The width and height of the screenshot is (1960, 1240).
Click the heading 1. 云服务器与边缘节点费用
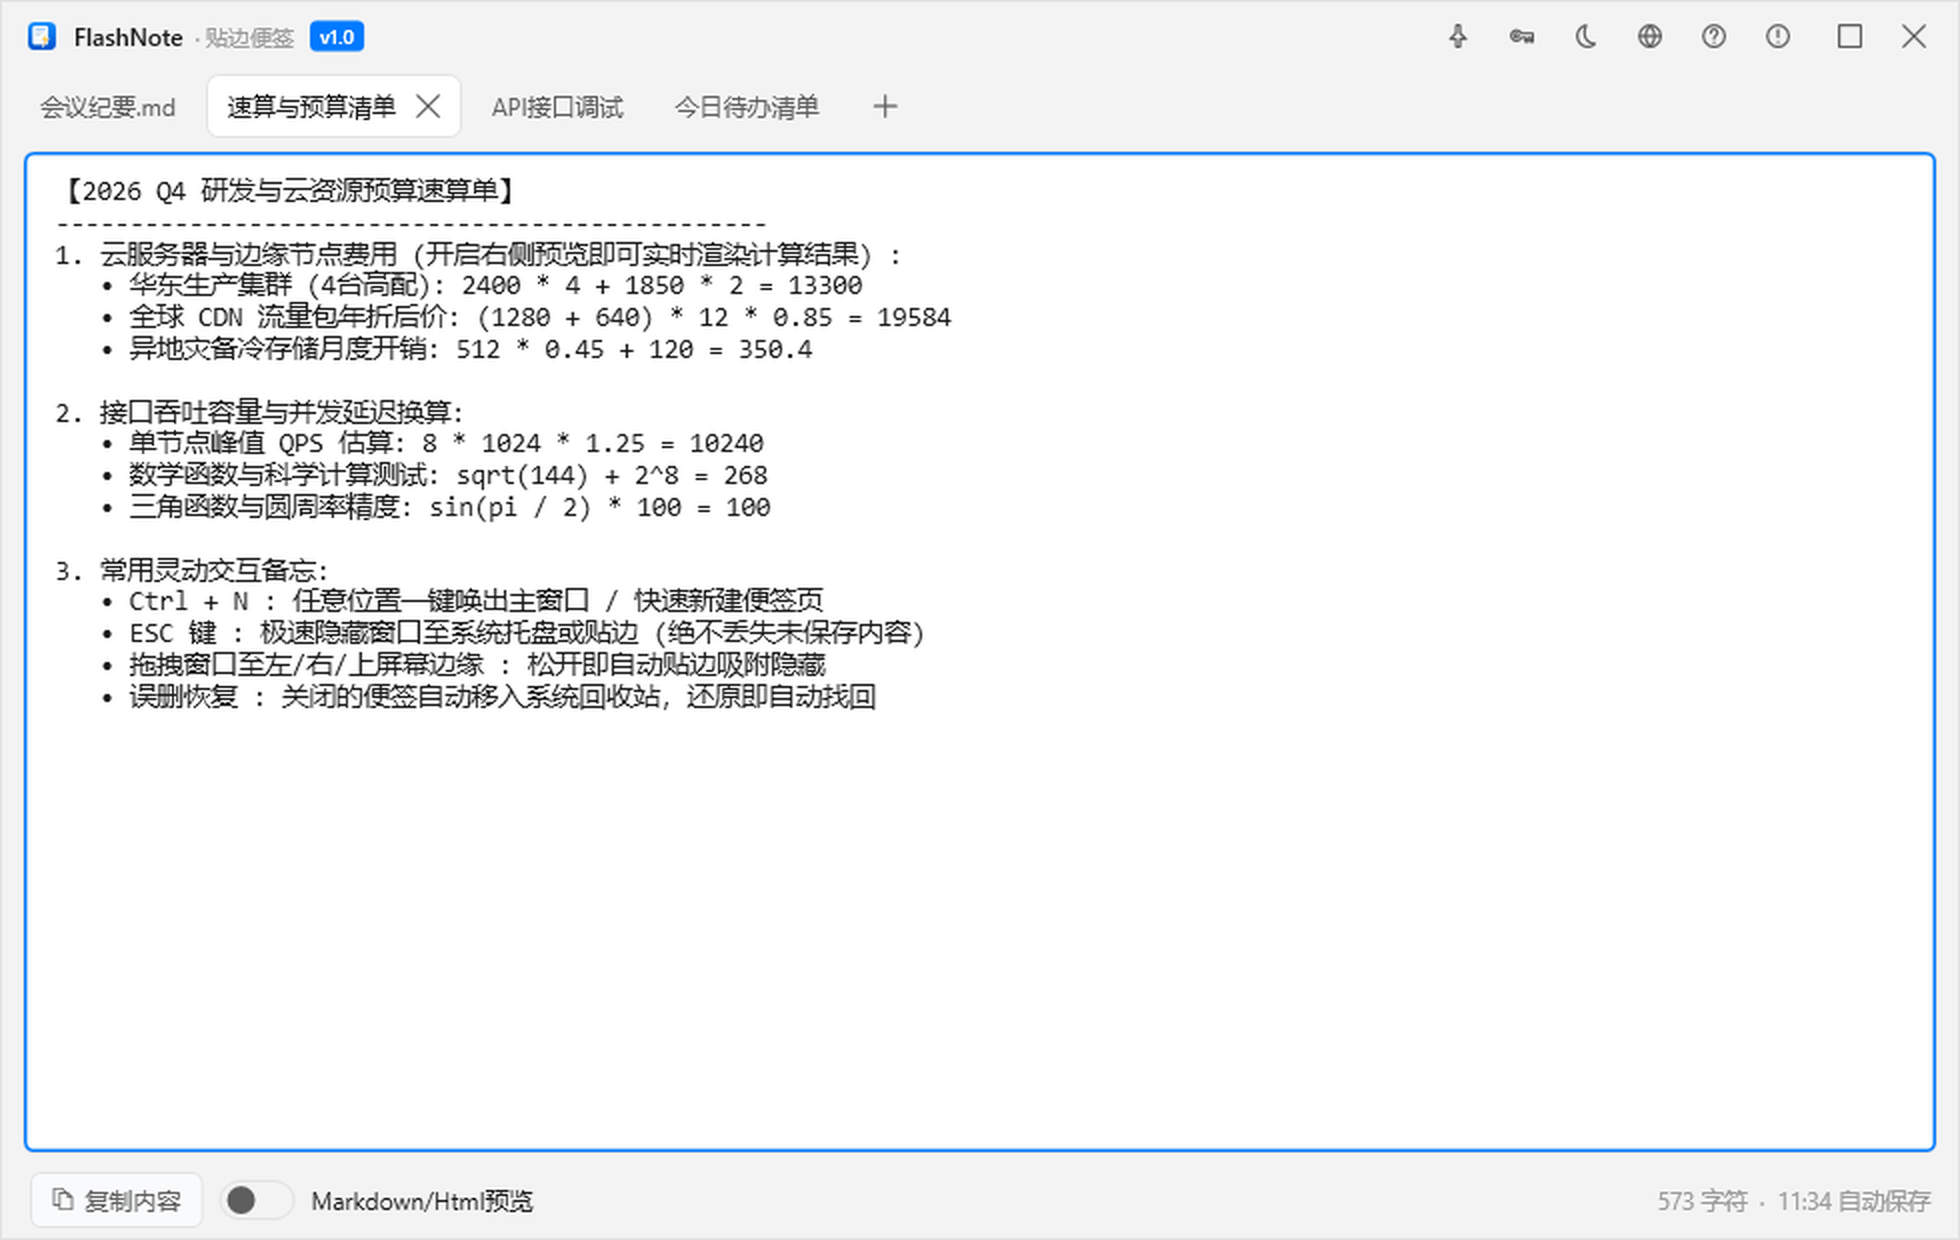[x=478, y=255]
